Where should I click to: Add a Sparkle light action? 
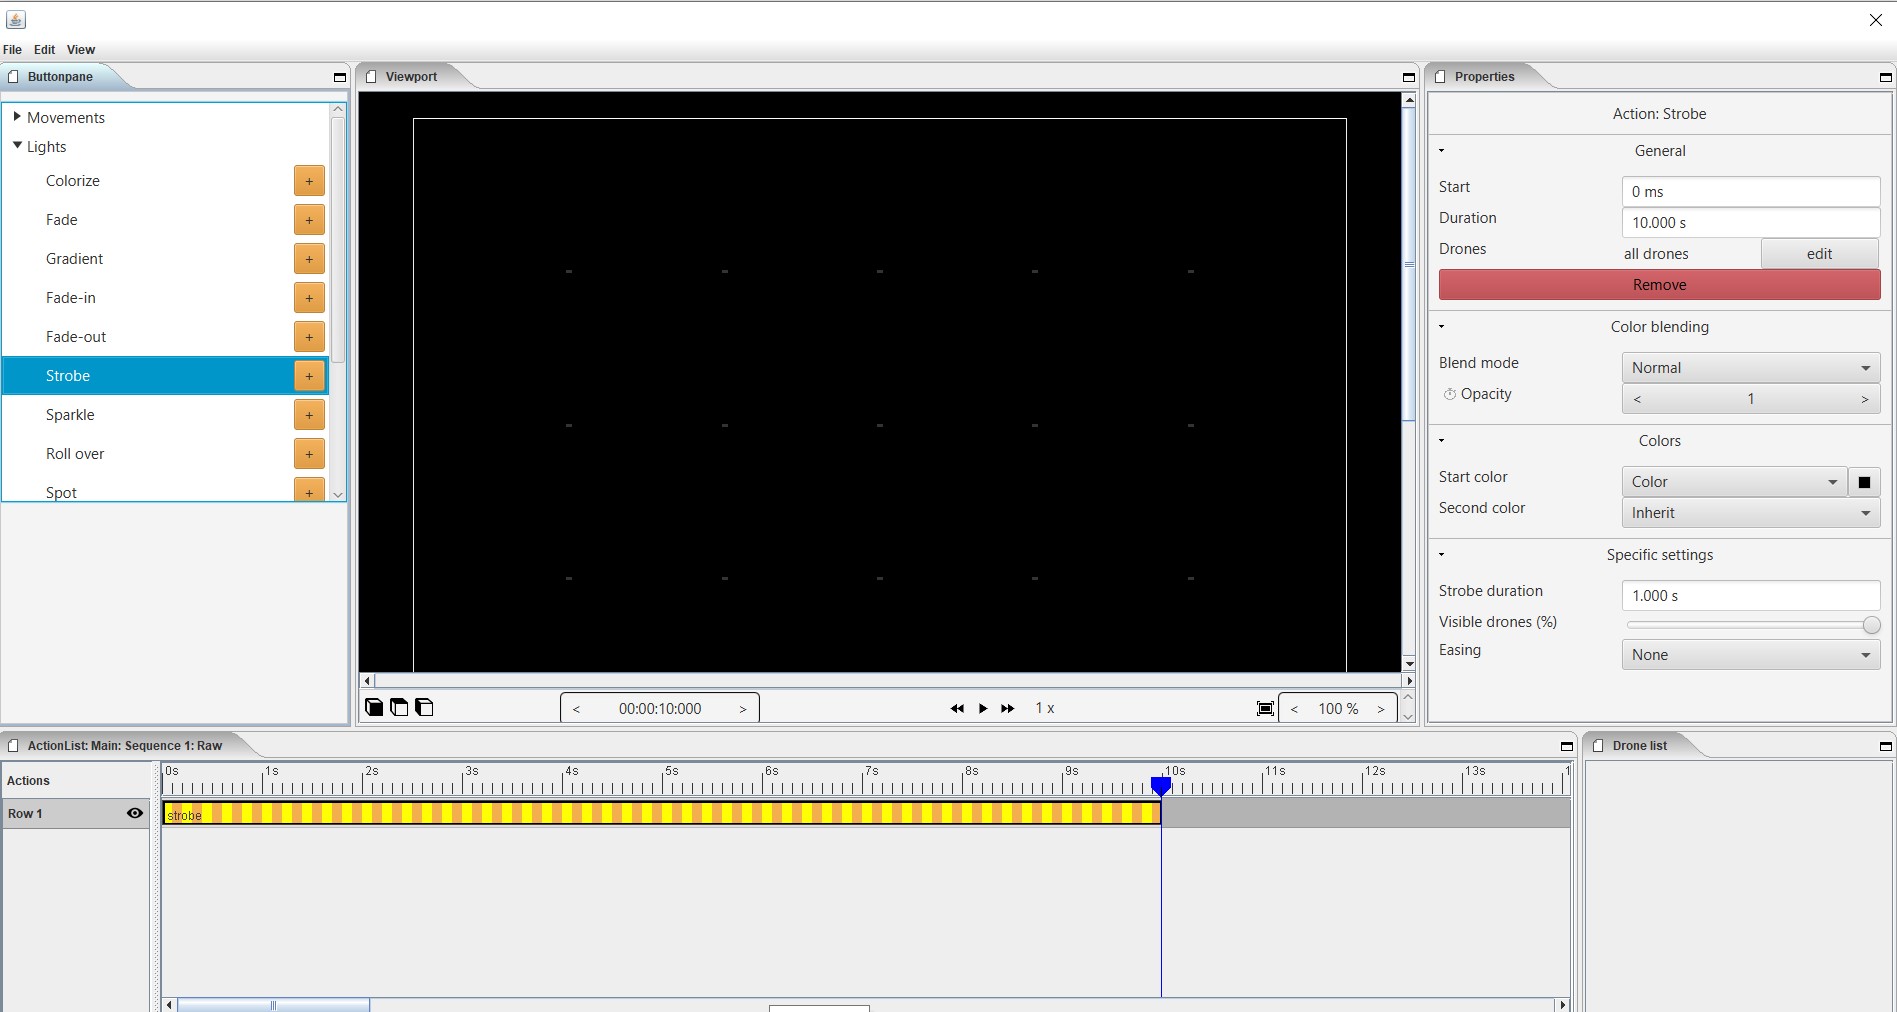(x=309, y=415)
